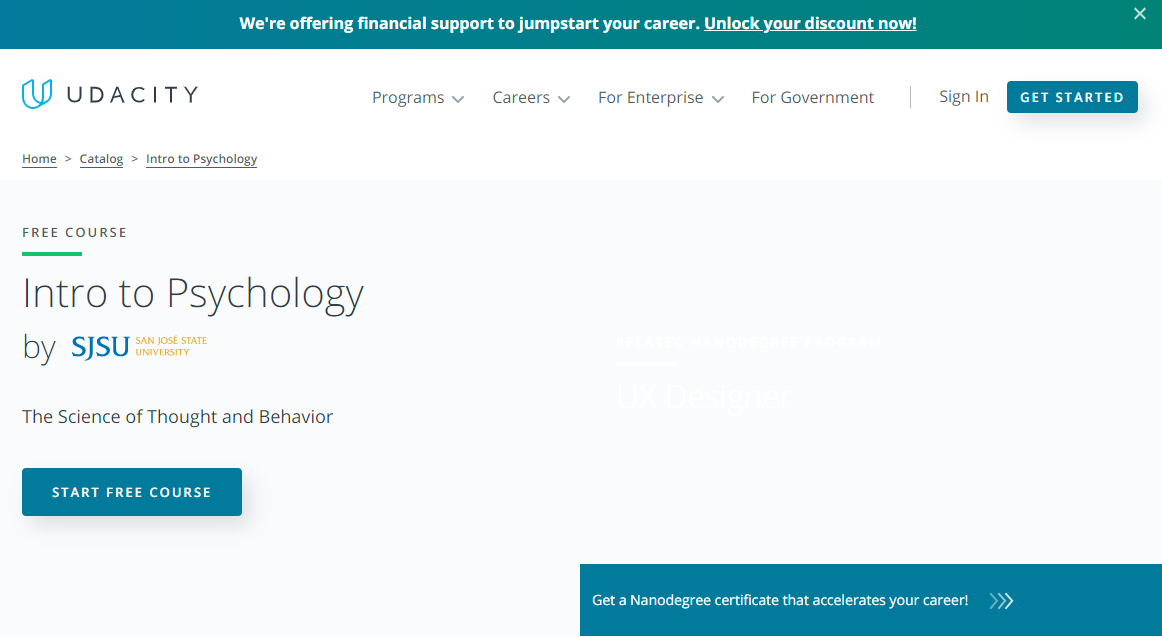This screenshot has width=1162, height=637.
Task: Click the SJSU San José State logo
Action: (x=139, y=347)
